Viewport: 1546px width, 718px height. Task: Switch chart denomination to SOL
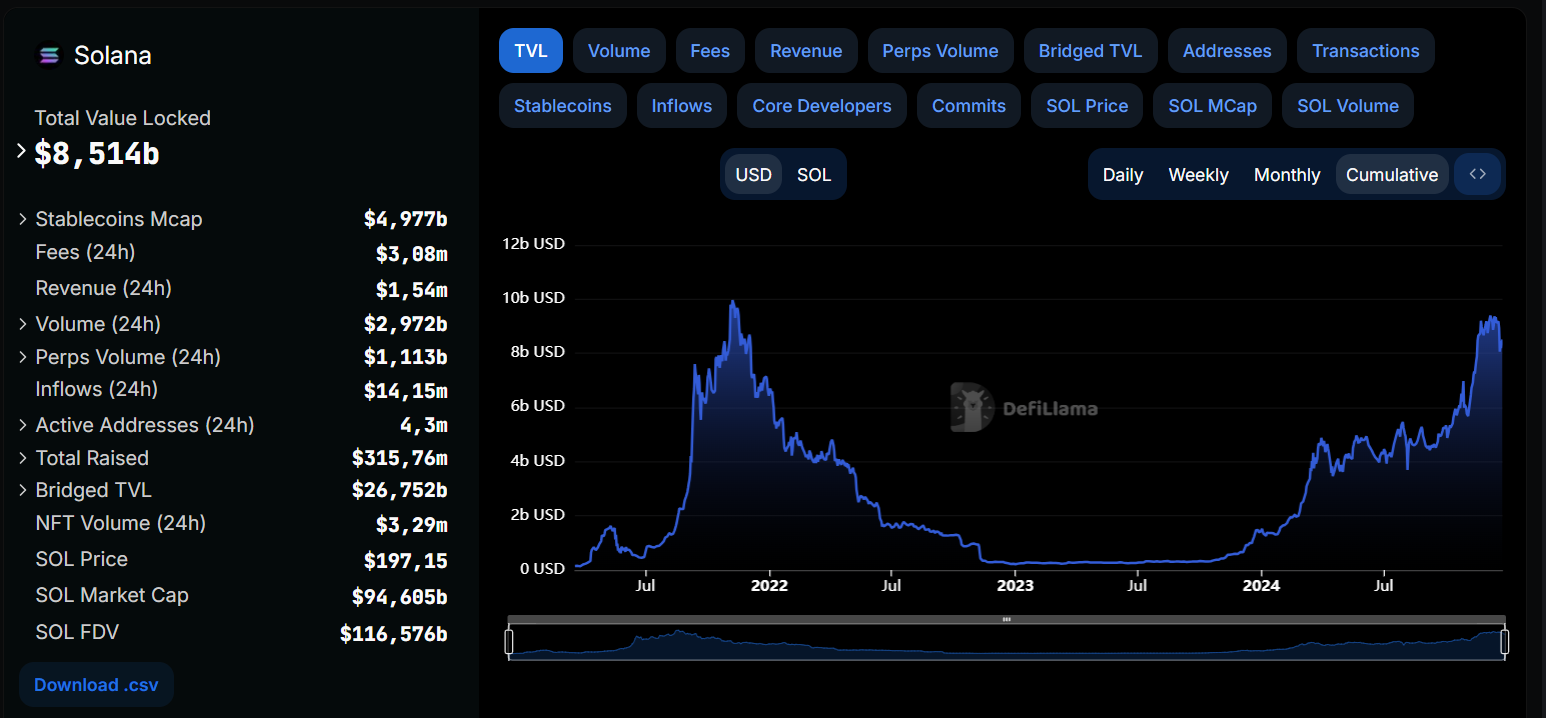(x=814, y=175)
